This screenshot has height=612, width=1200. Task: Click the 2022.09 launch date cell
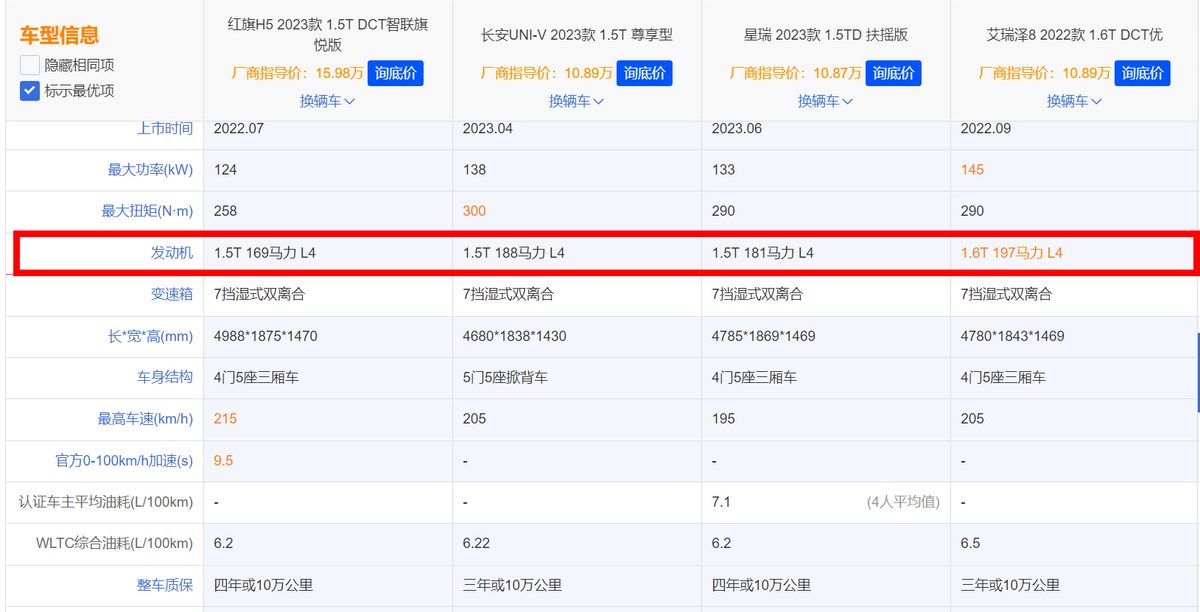point(986,129)
